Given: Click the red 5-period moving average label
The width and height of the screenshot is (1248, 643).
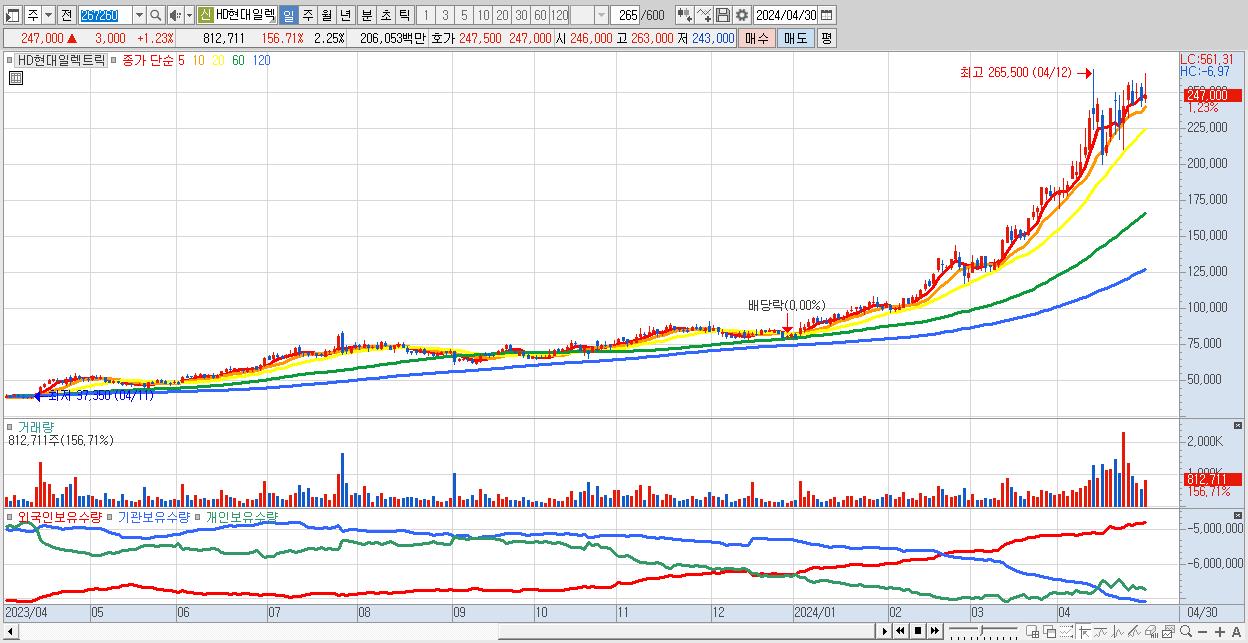Looking at the screenshot, I should tap(181, 60).
